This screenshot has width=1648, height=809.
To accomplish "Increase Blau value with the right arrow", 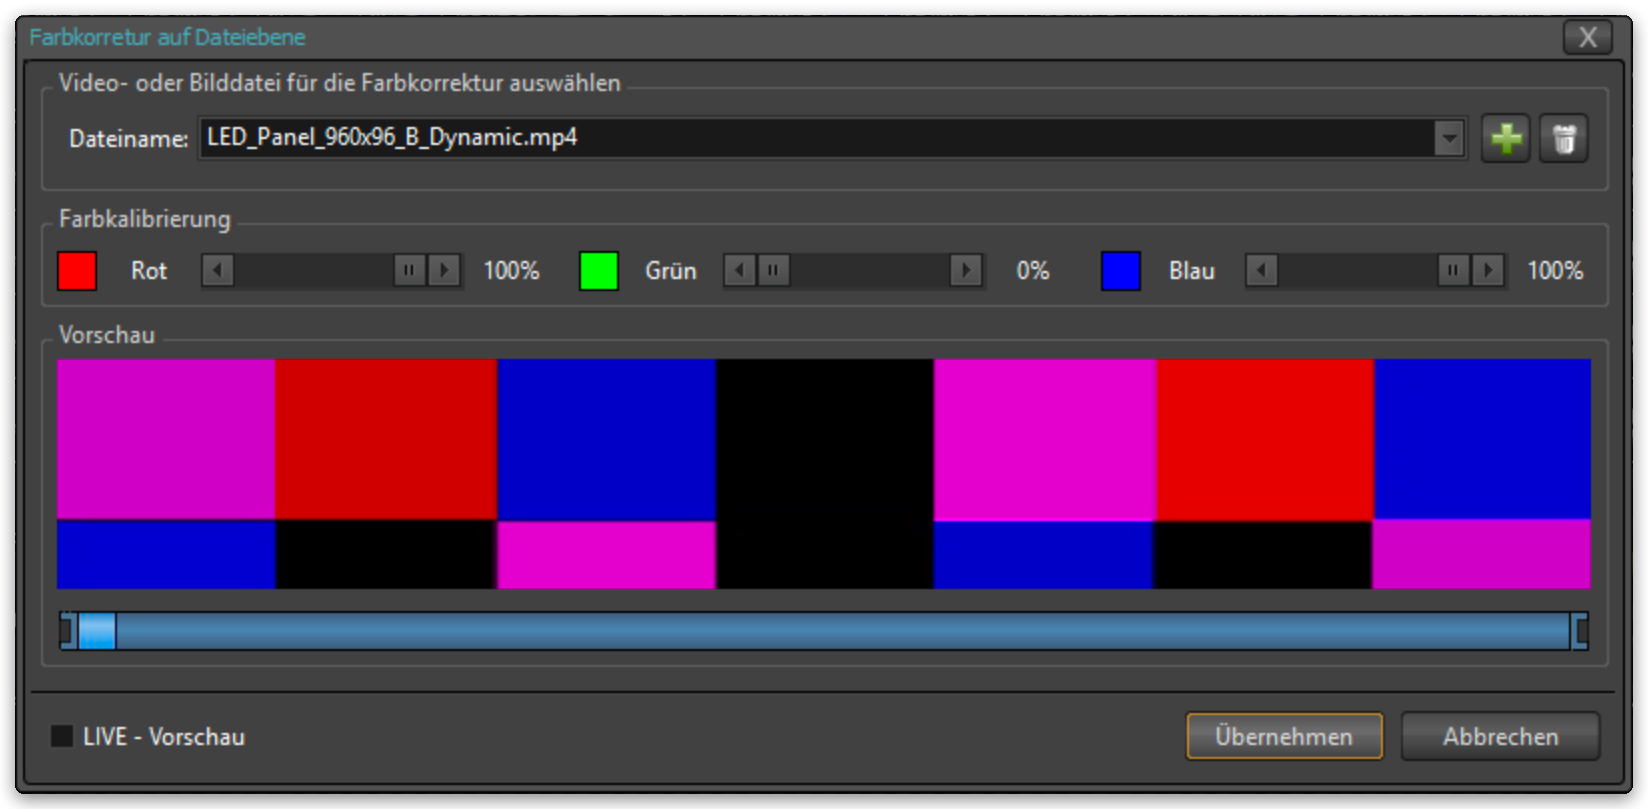I will click(x=1489, y=271).
